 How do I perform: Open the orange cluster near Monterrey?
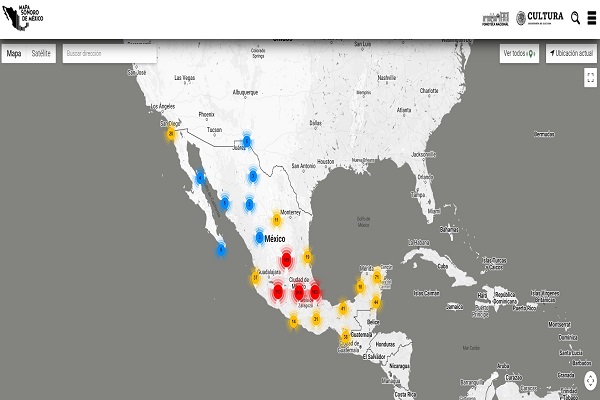point(276,218)
